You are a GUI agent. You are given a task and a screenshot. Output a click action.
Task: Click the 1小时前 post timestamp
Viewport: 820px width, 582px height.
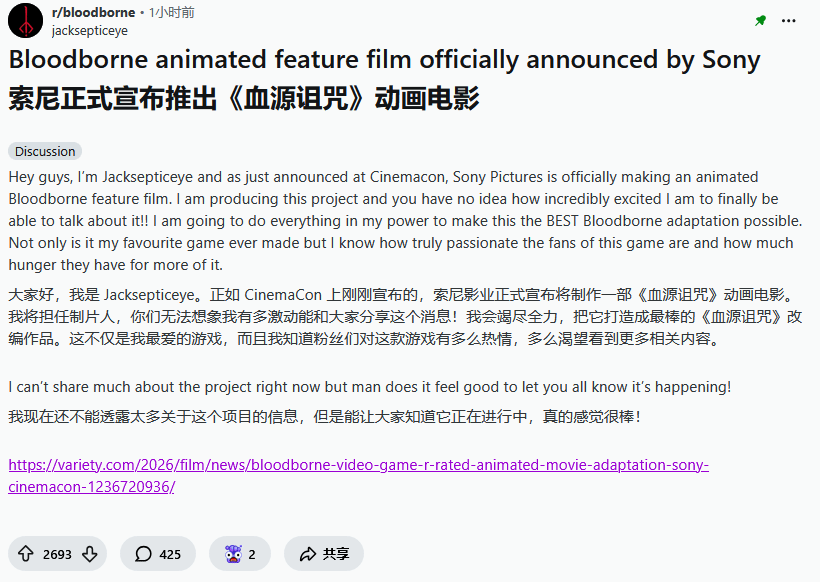[x=172, y=13]
